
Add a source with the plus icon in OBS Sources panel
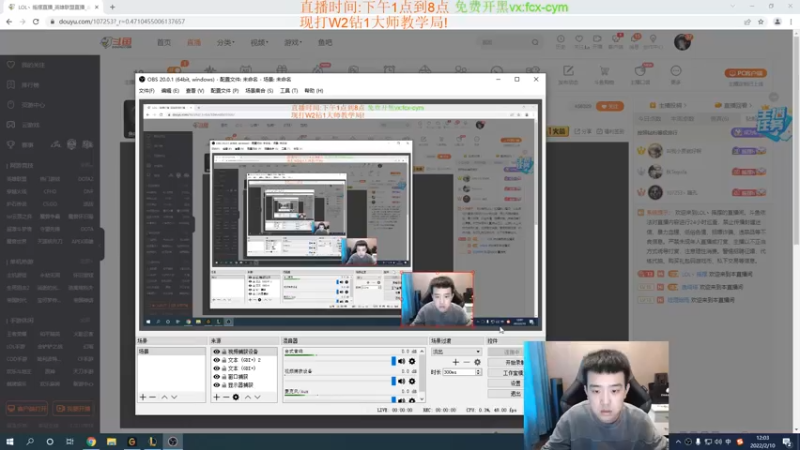[216, 397]
